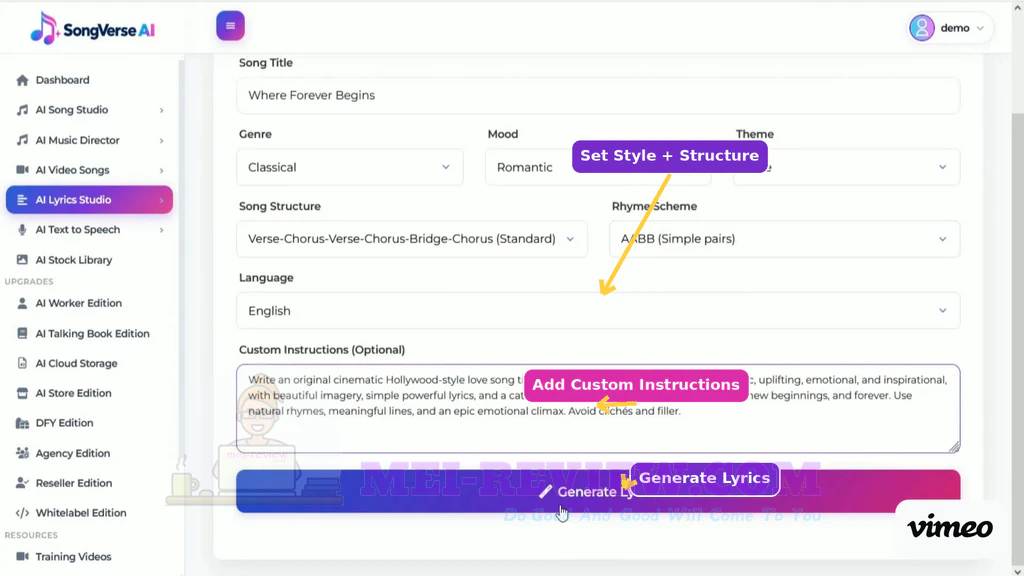Click the Whitelabel Edition code icon

tap(22, 513)
